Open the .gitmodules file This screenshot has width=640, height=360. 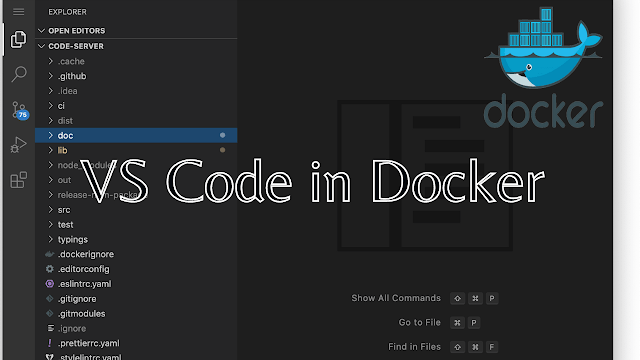(x=81, y=313)
